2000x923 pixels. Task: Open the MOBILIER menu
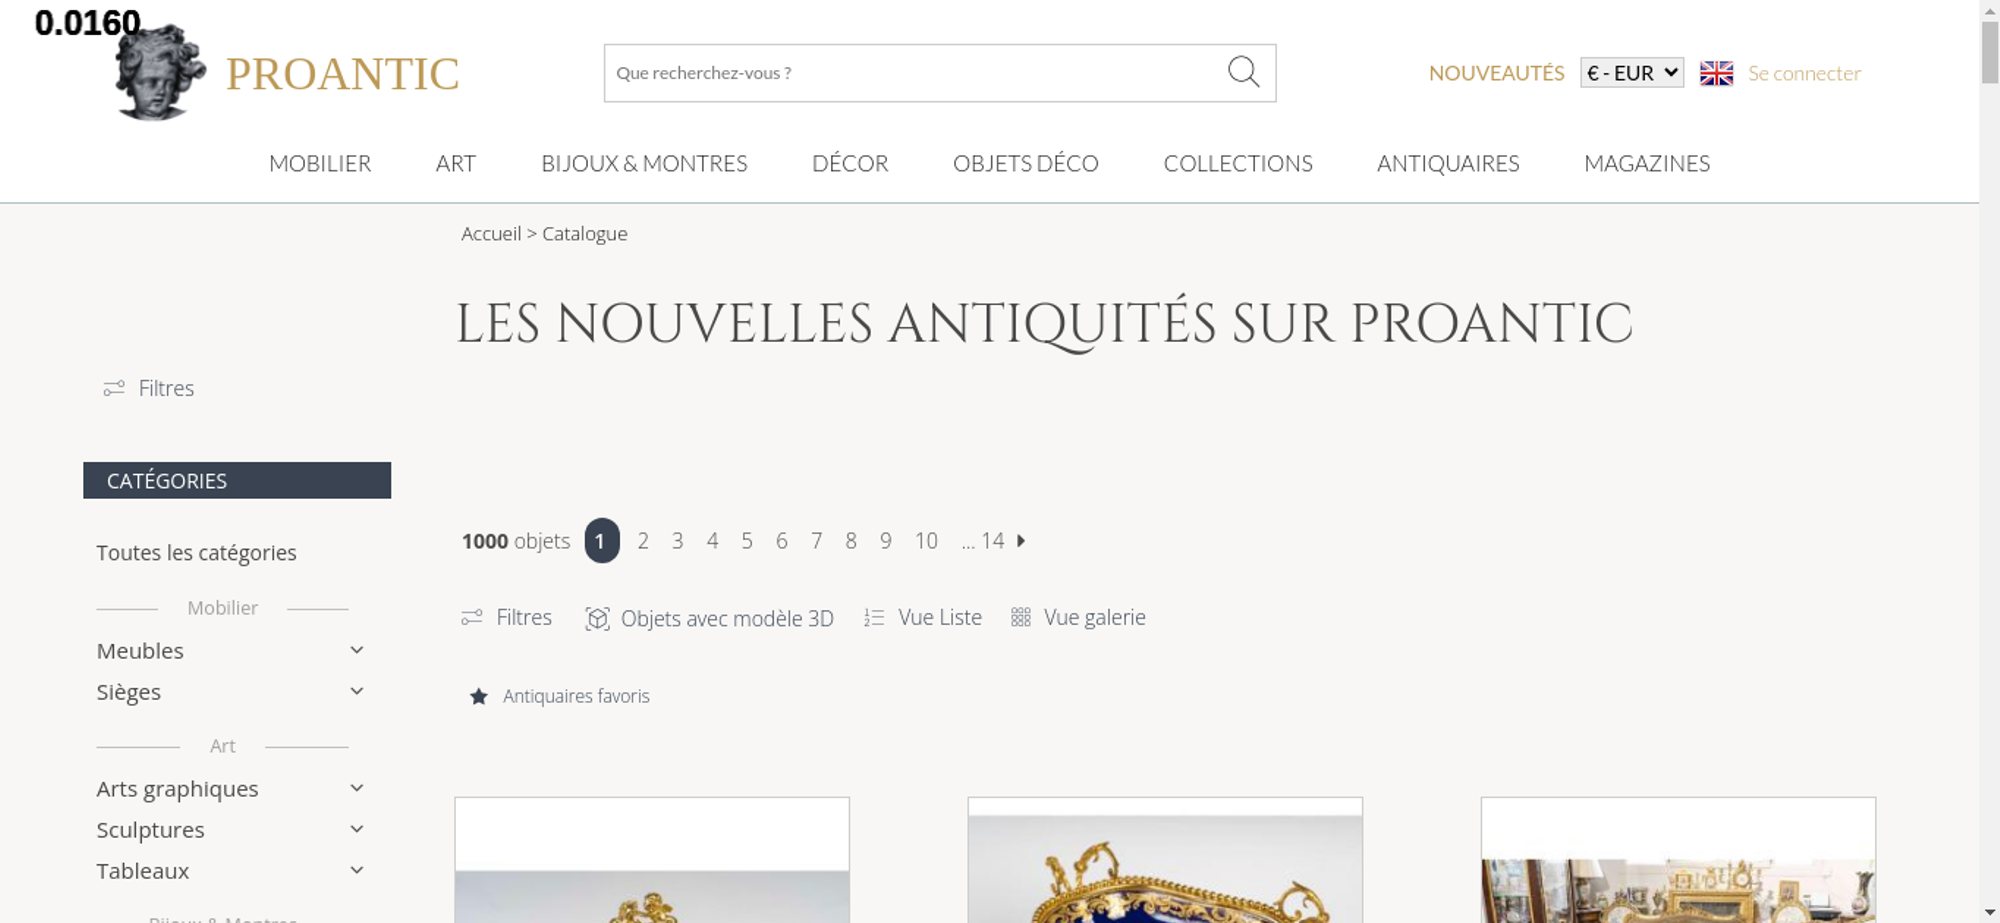(x=320, y=163)
